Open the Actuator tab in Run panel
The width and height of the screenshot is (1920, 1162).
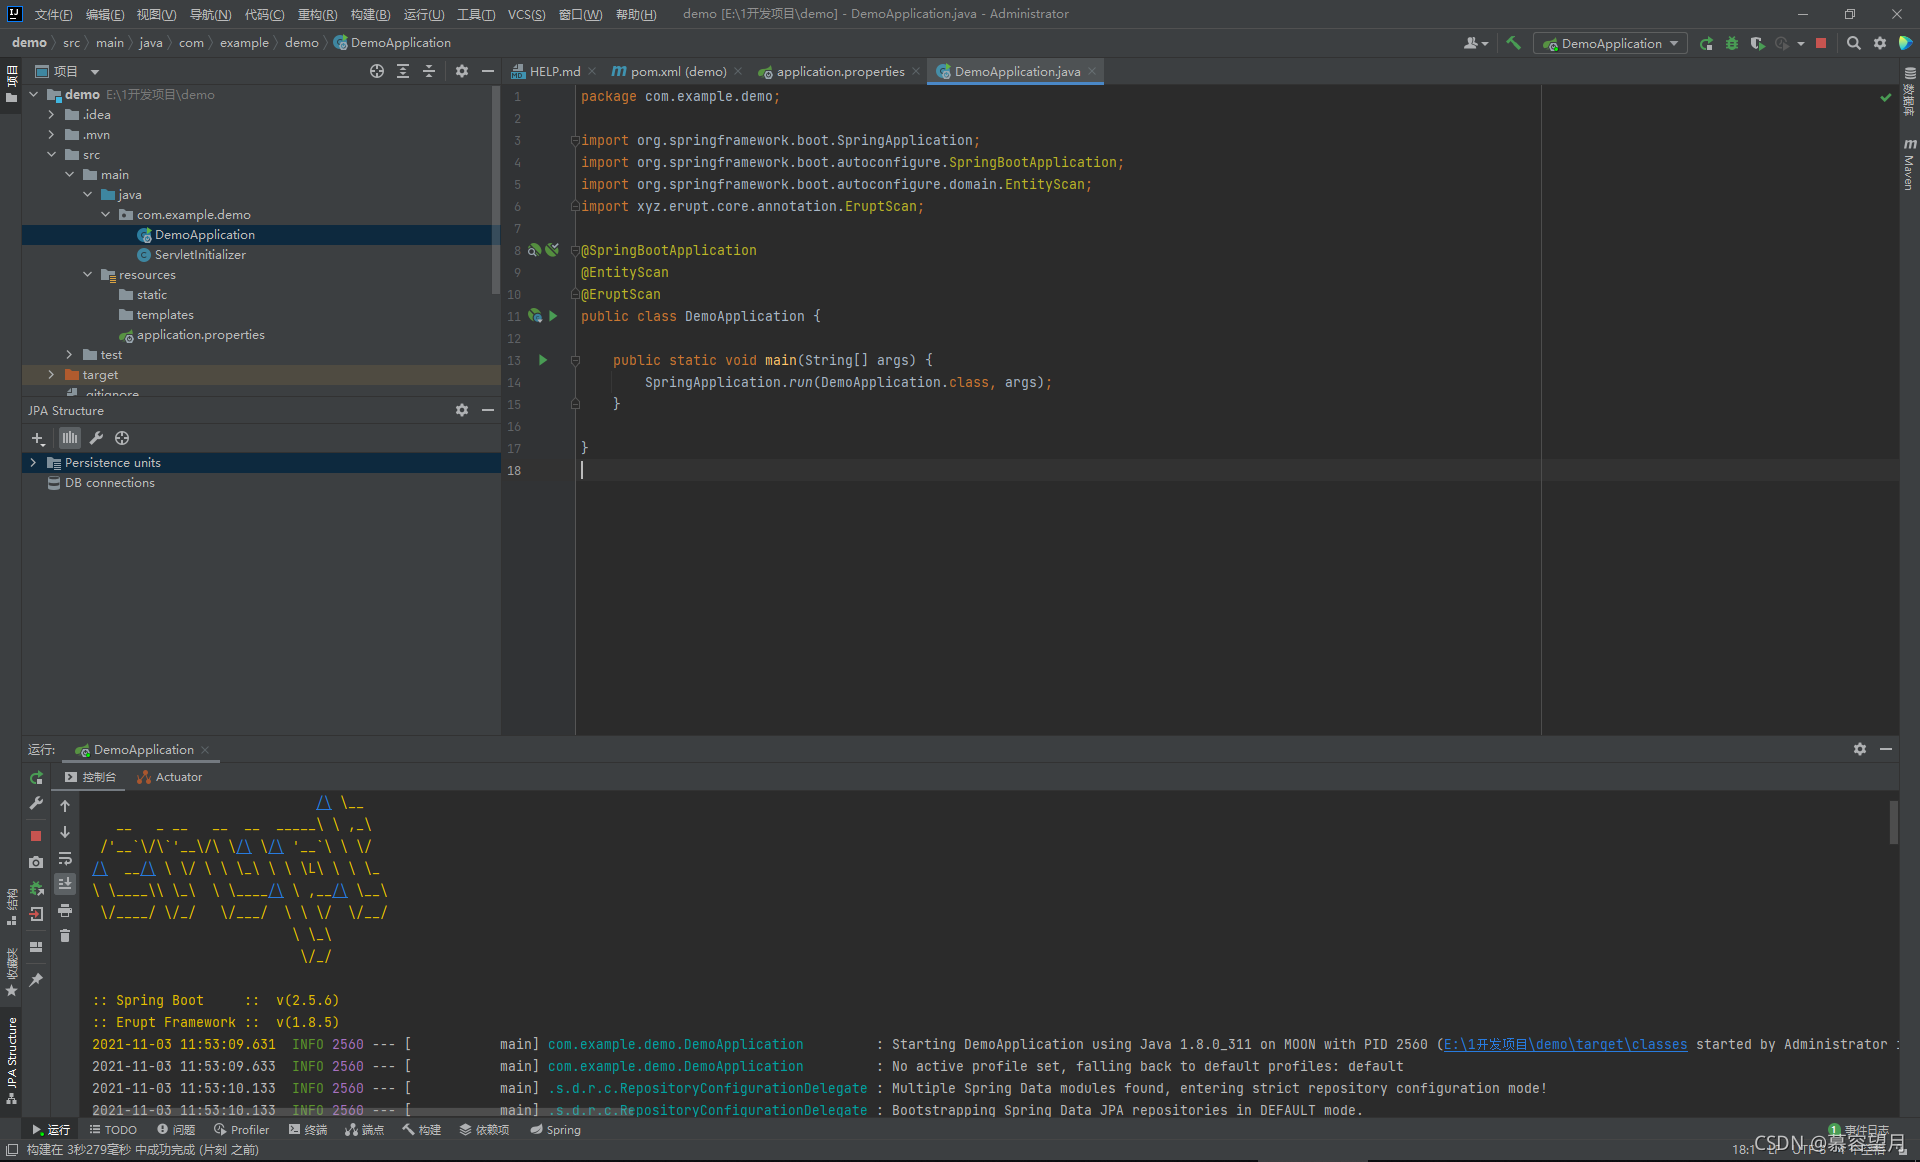click(170, 777)
